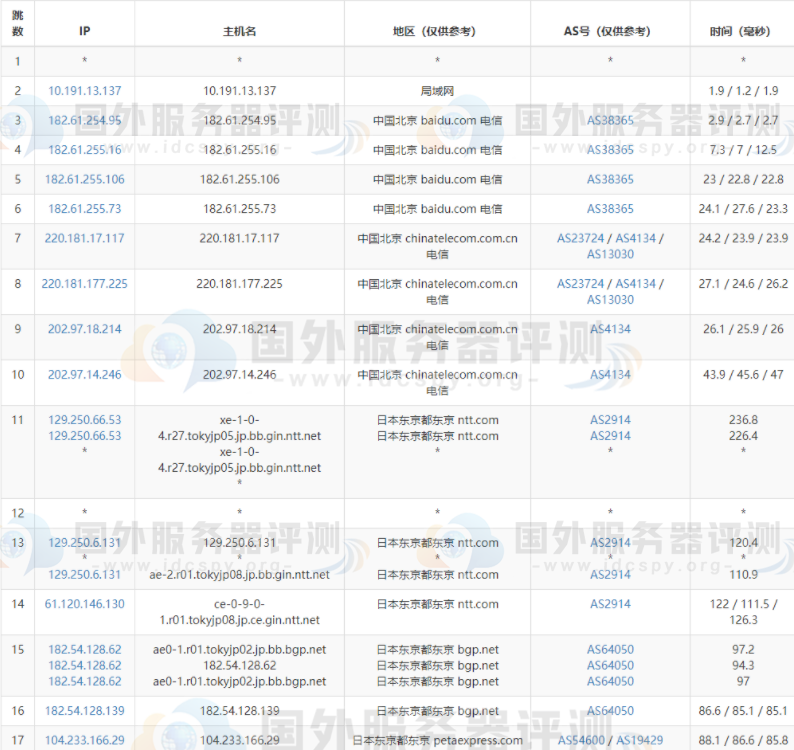Open the AS2914 link in hop 14
The image size is (794, 750).
pos(610,604)
